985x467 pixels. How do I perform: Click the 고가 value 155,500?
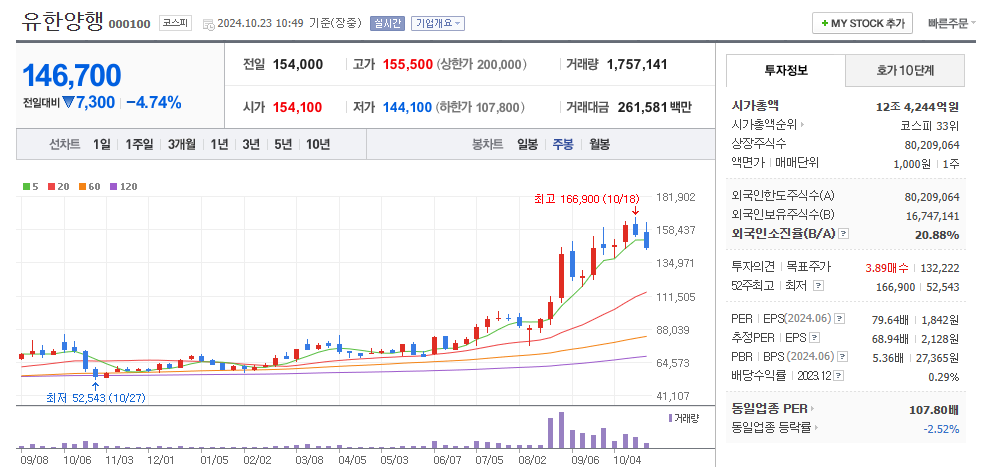click(x=406, y=64)
